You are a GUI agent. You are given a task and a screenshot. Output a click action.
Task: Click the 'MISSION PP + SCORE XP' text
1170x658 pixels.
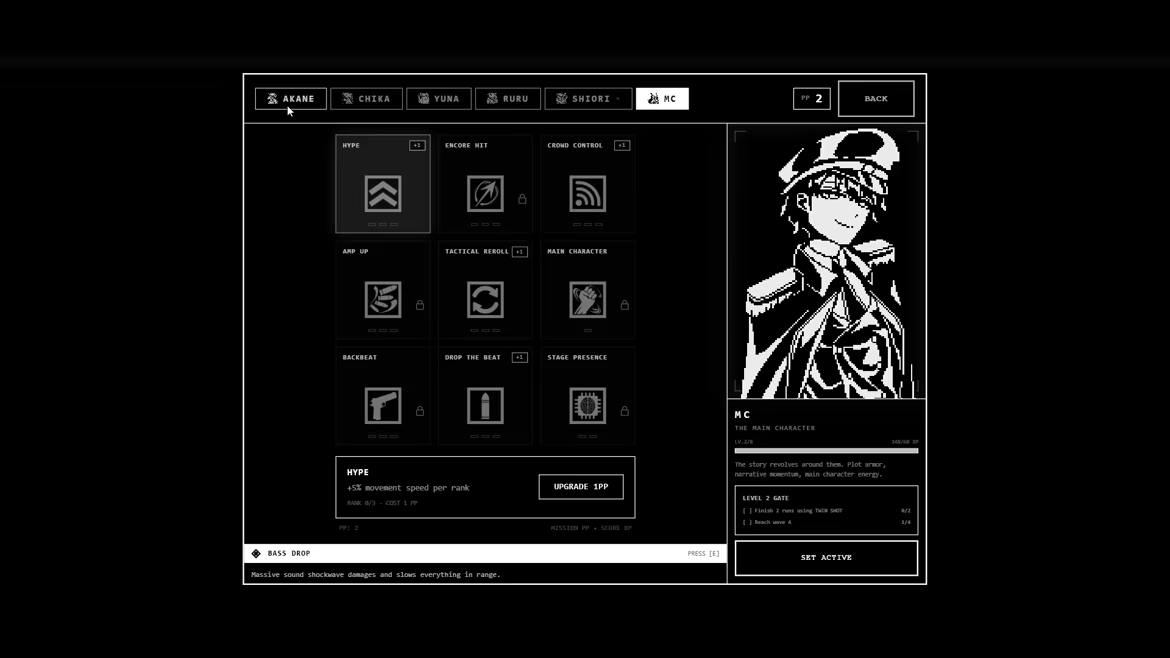coord(591,528)
